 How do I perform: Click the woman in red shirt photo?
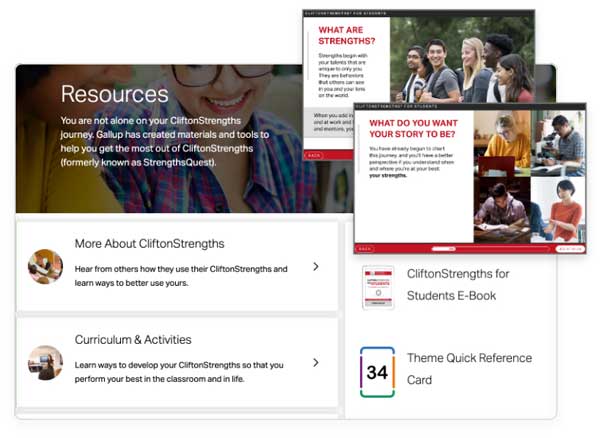pos(558,210)
